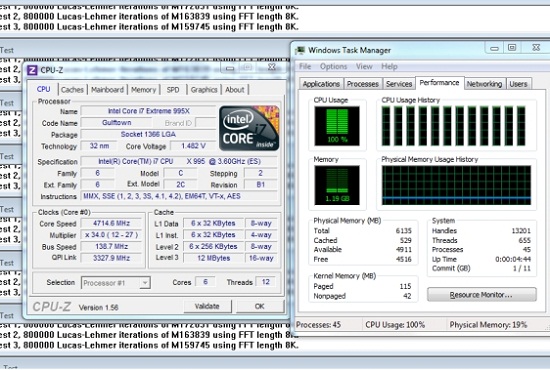Image resolution: width=550 pixels, height=370 pixels.
Task: Click the processor name Intel Core i7 Extreme 995X
Action: point(149,111)
